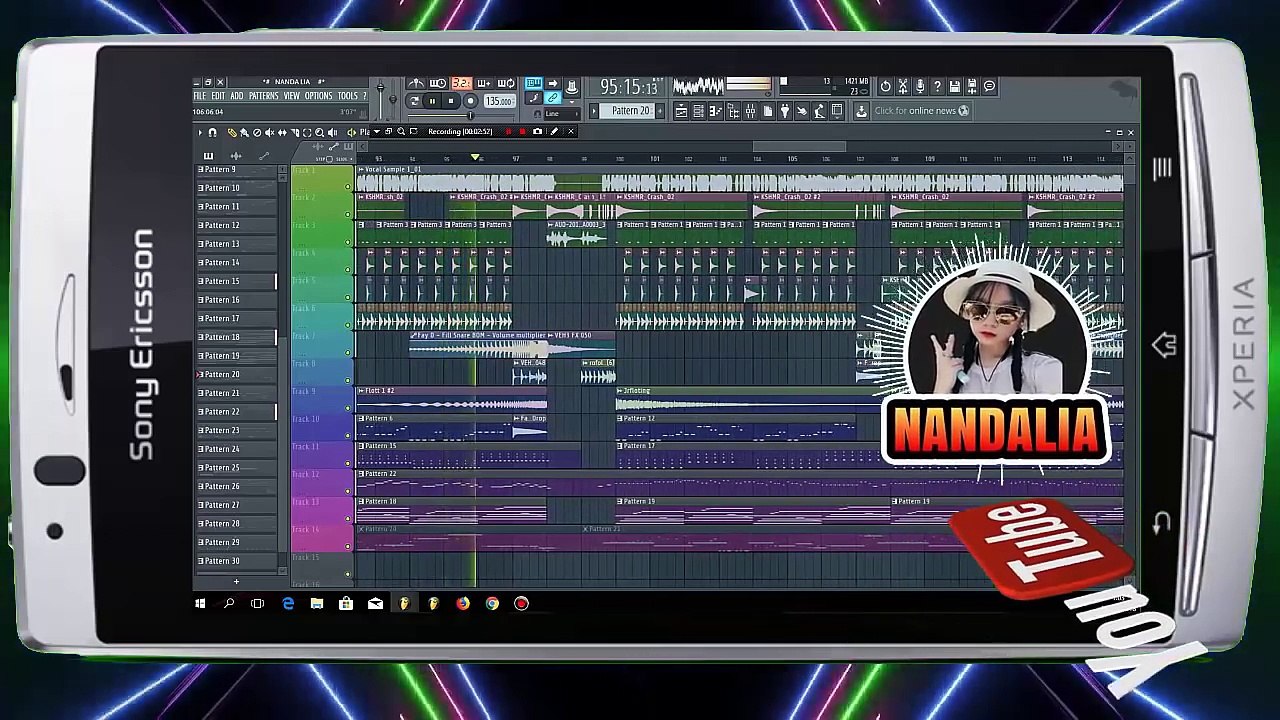Open the Browser panel icon in toolbar
The width and height of the screenshot is (1280, 720).
733,111
